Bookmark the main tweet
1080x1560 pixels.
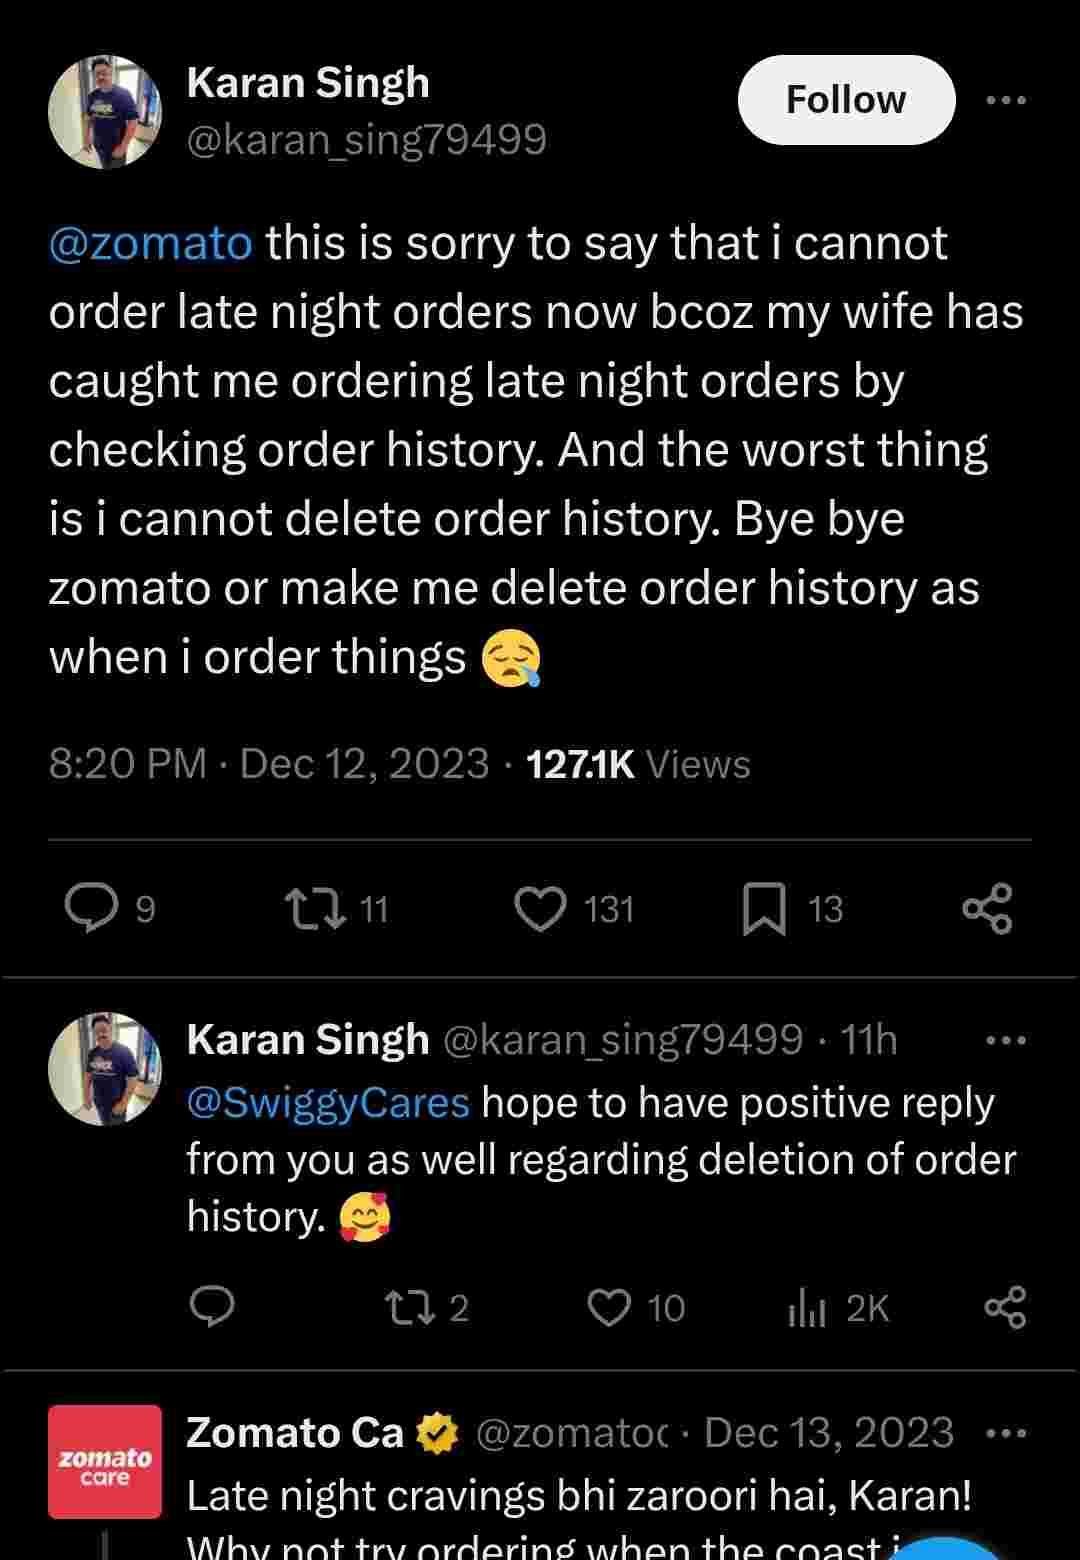[x=764, y=908]
